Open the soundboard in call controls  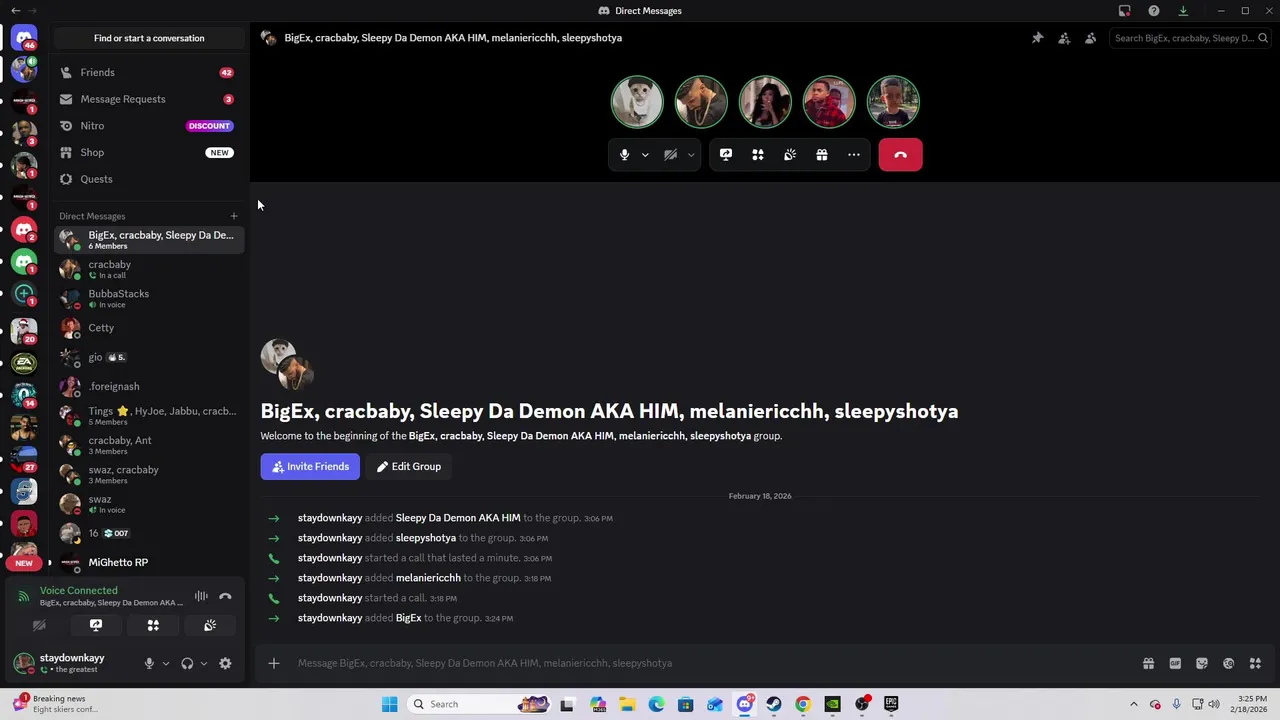coord(790,155)
